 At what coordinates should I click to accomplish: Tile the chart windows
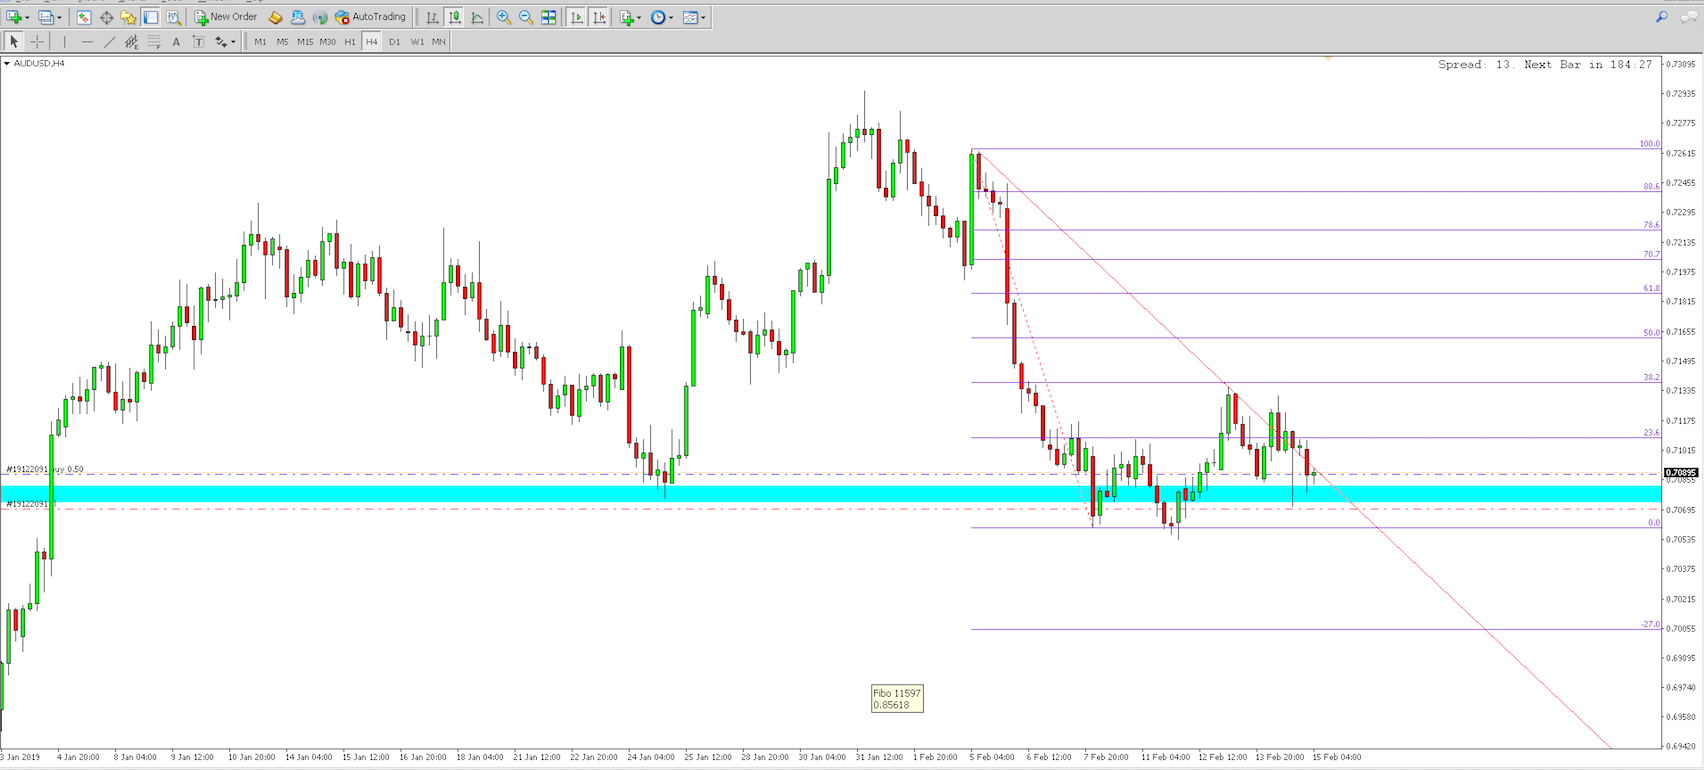549,17
